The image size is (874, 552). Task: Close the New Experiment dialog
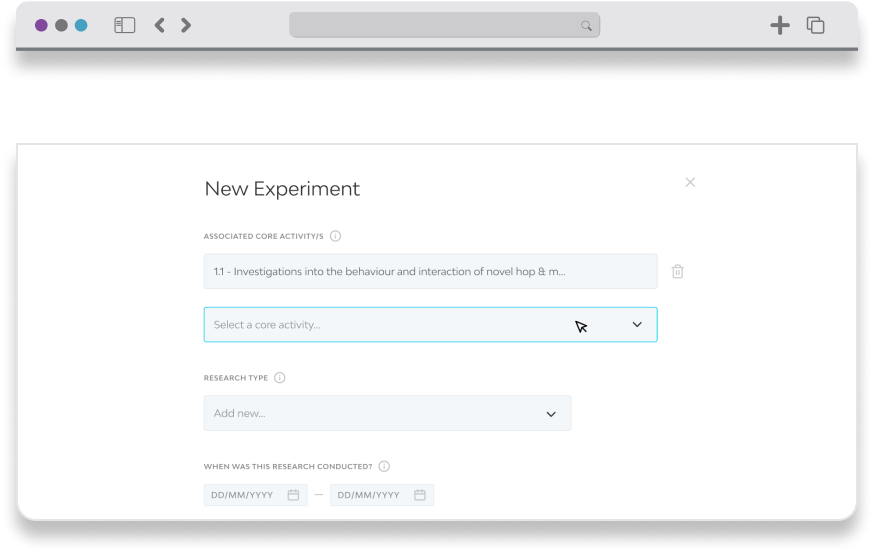tap(690, 182)
